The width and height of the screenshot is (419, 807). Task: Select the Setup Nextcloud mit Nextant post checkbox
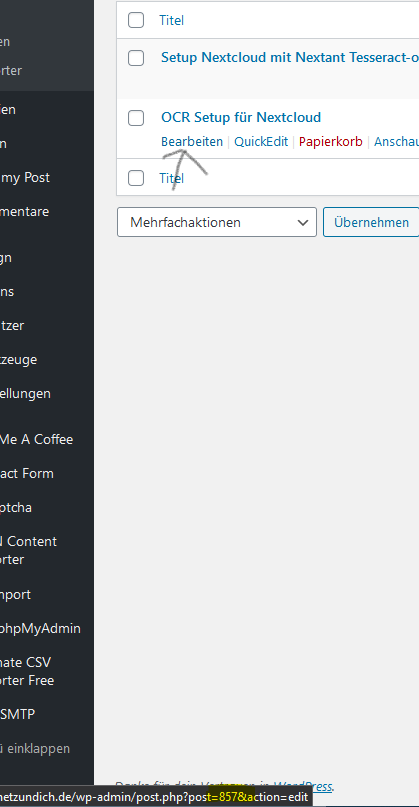[x=136, y=58]
